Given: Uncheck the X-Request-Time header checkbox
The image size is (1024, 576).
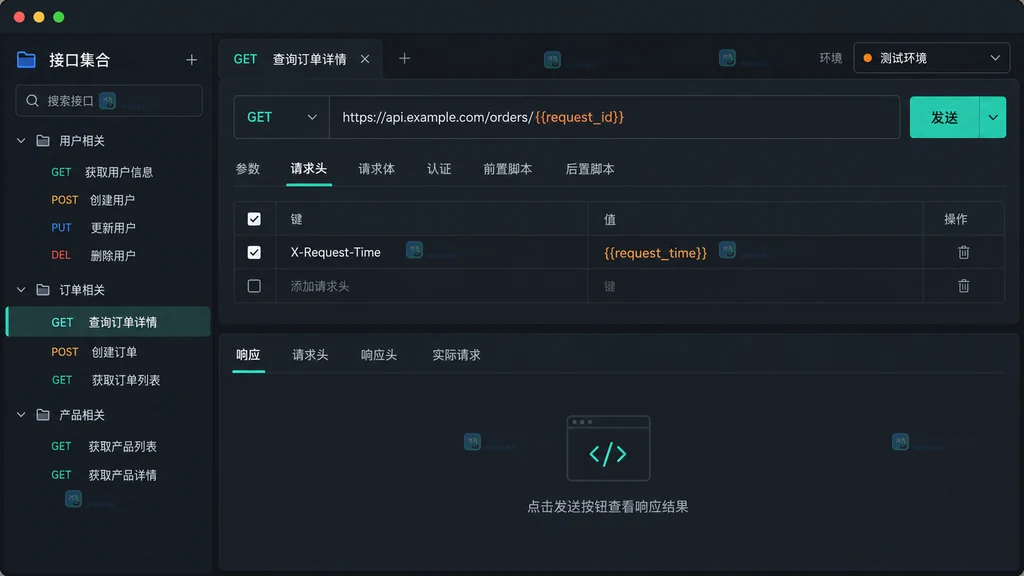Looking at the screenshot, I should 254,252.
